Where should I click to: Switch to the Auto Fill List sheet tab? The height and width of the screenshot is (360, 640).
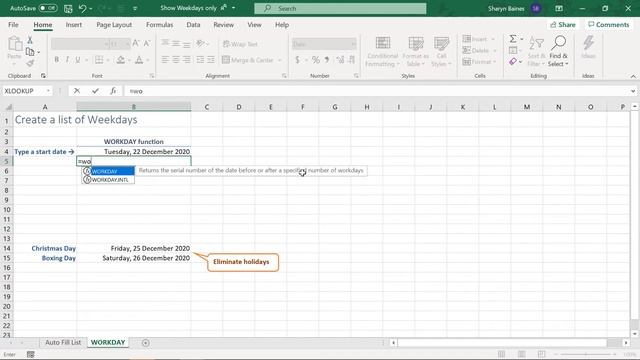(63, 342)
